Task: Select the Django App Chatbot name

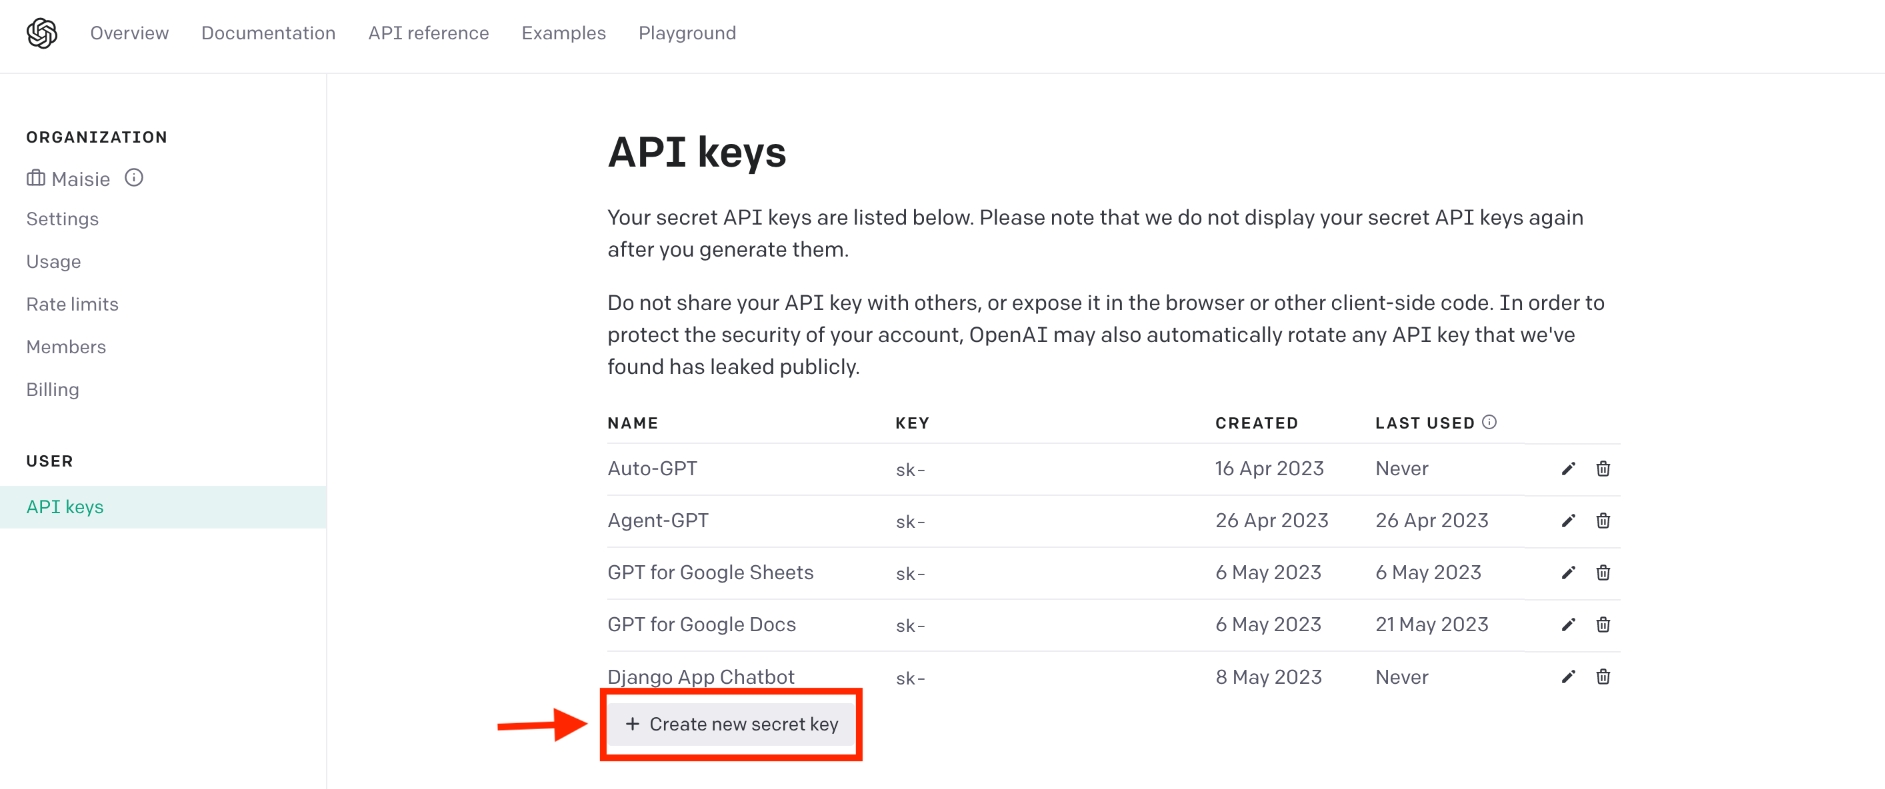Action: coord(701,677)
